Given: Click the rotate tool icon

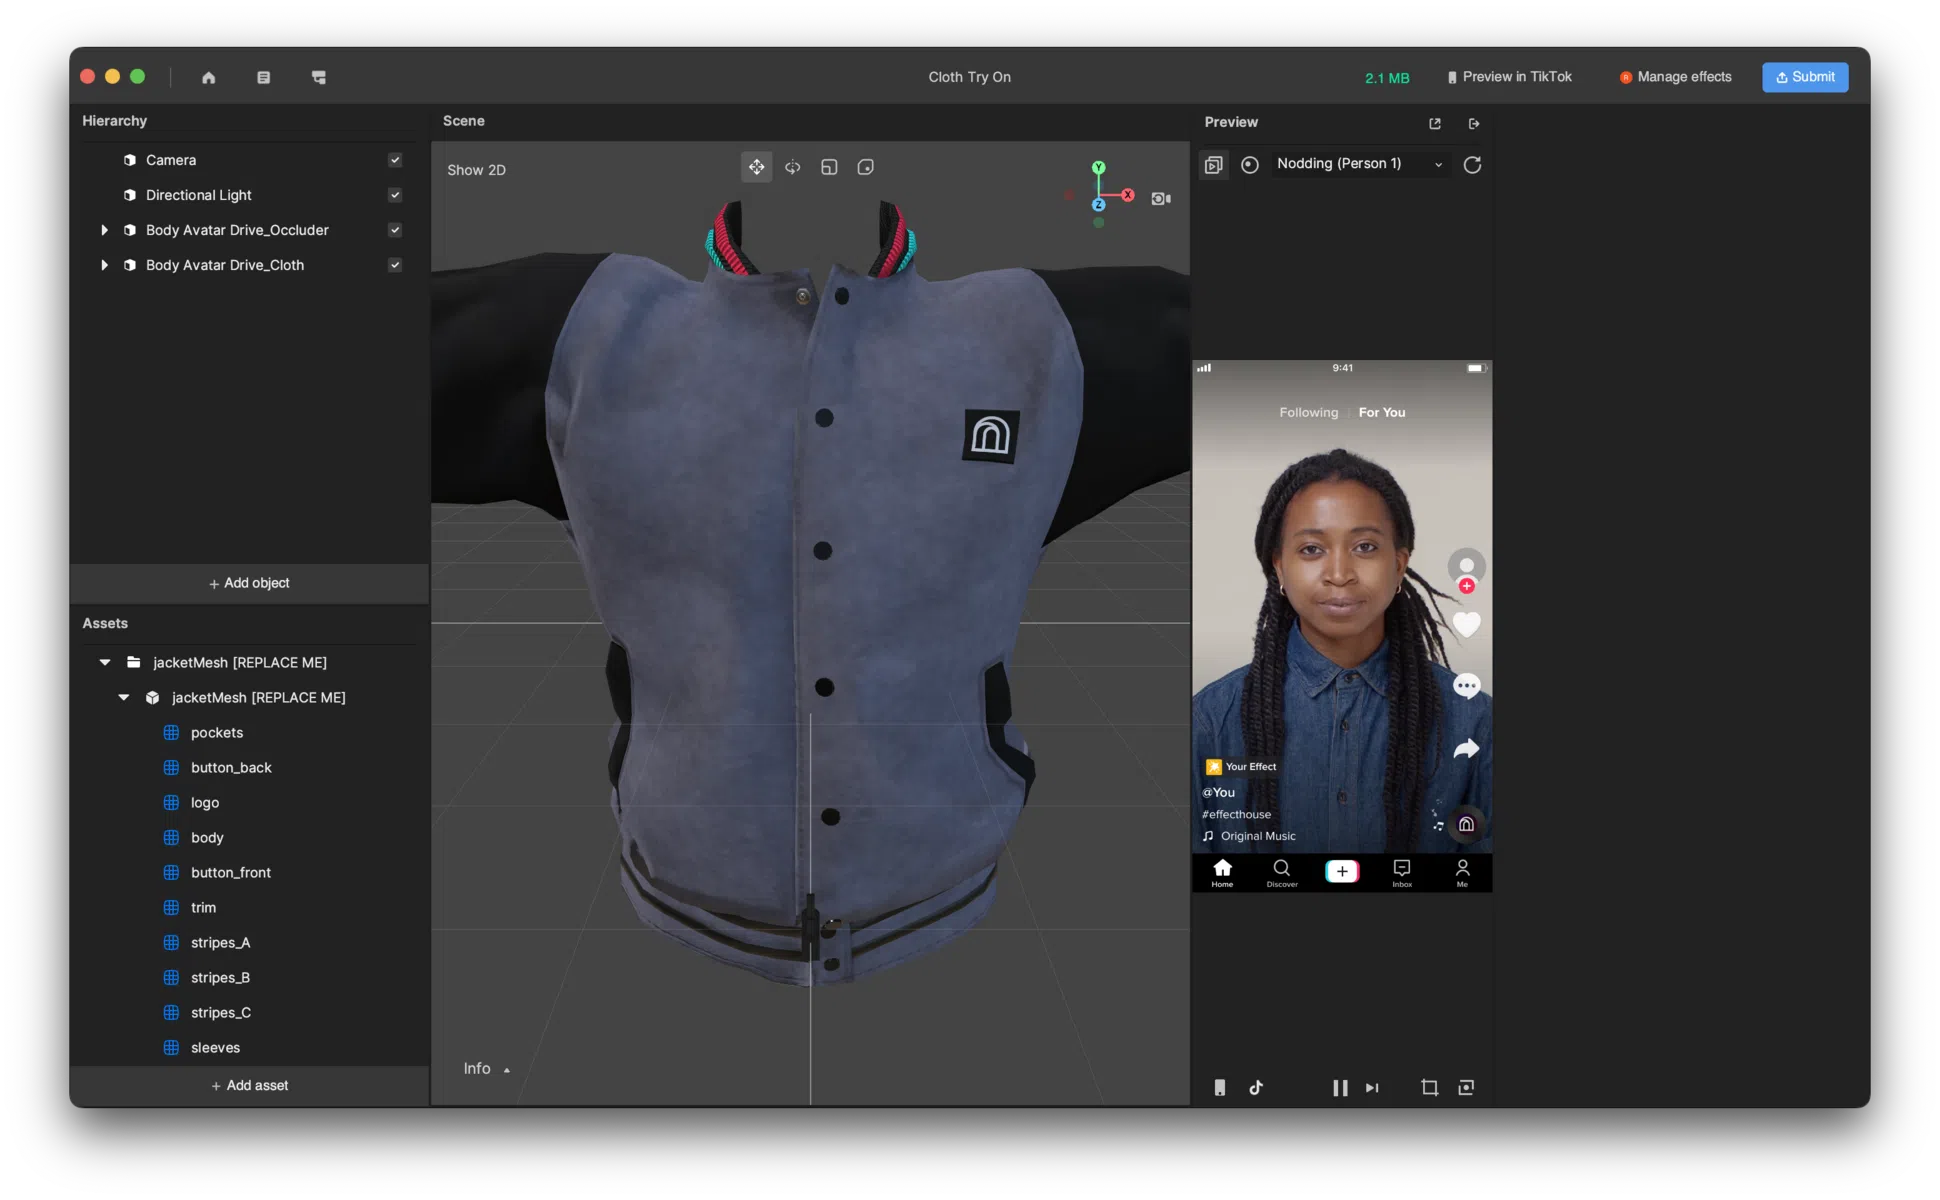Looking at the screenshot, I should (791, 168).
